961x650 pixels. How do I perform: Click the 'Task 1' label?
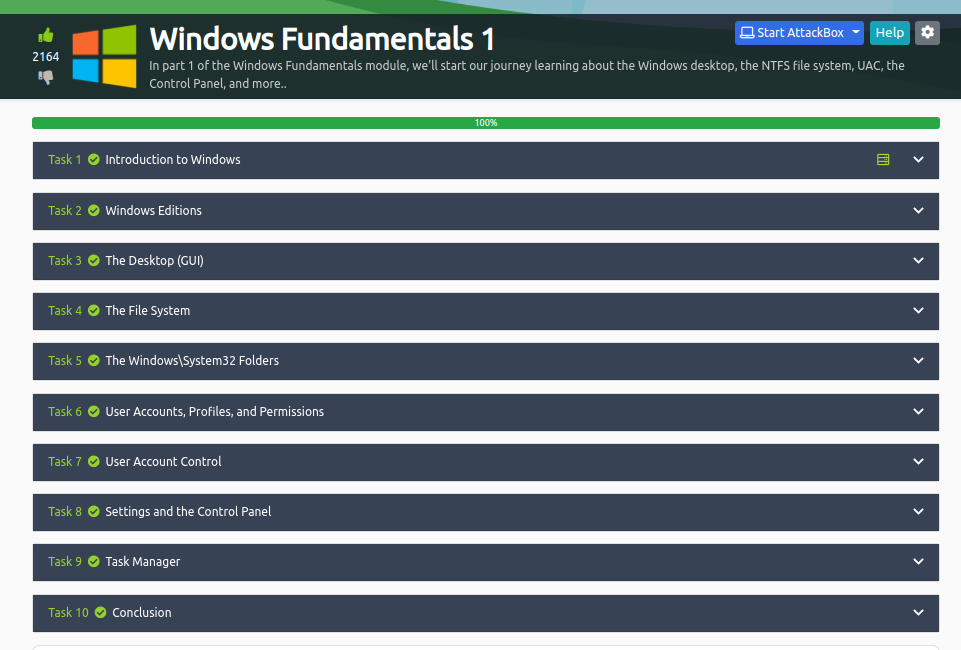65,160
